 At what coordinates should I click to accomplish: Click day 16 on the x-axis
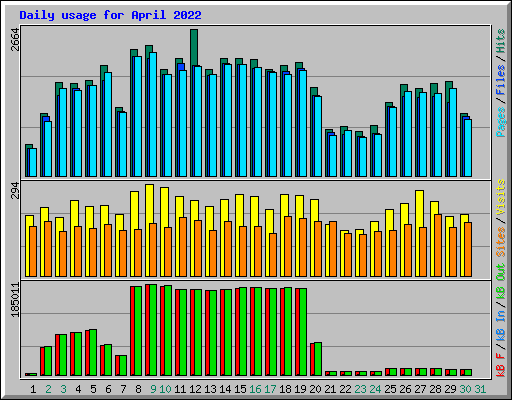tap(255, 389)
